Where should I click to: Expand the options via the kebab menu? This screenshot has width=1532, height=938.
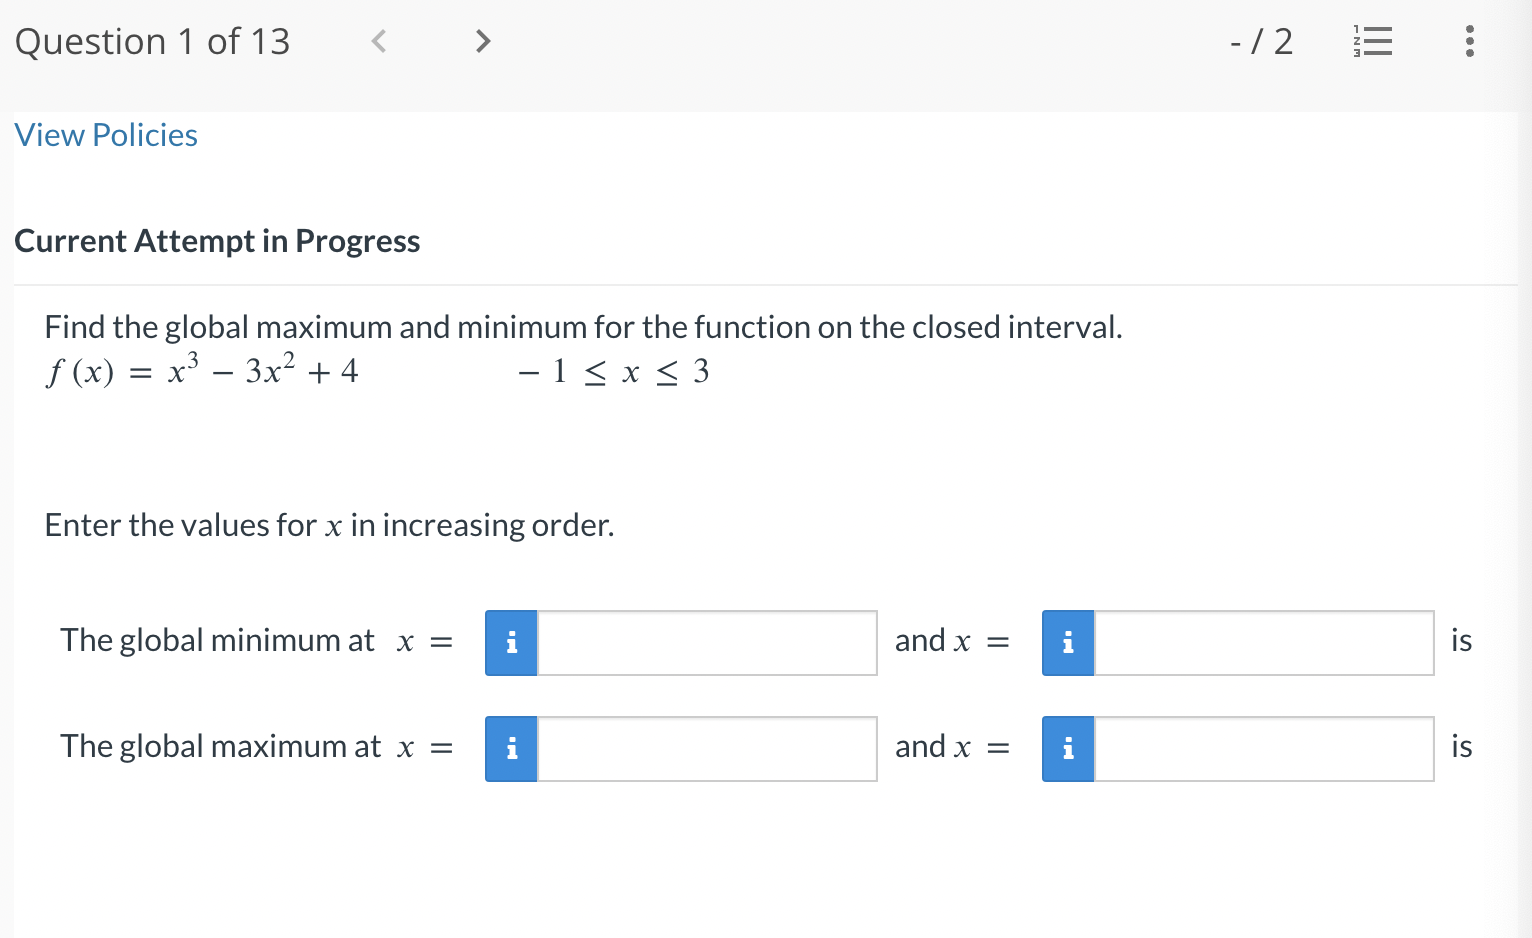(1469, 41)
